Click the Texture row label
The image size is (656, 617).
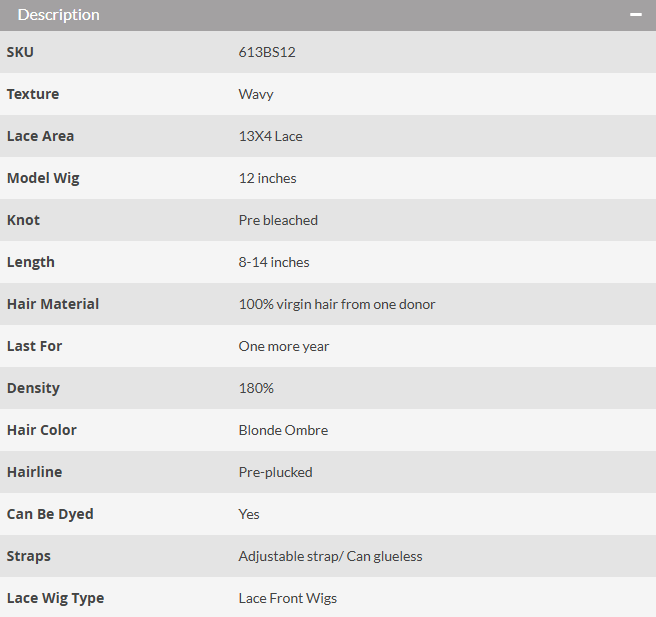(x=33, y=94)
